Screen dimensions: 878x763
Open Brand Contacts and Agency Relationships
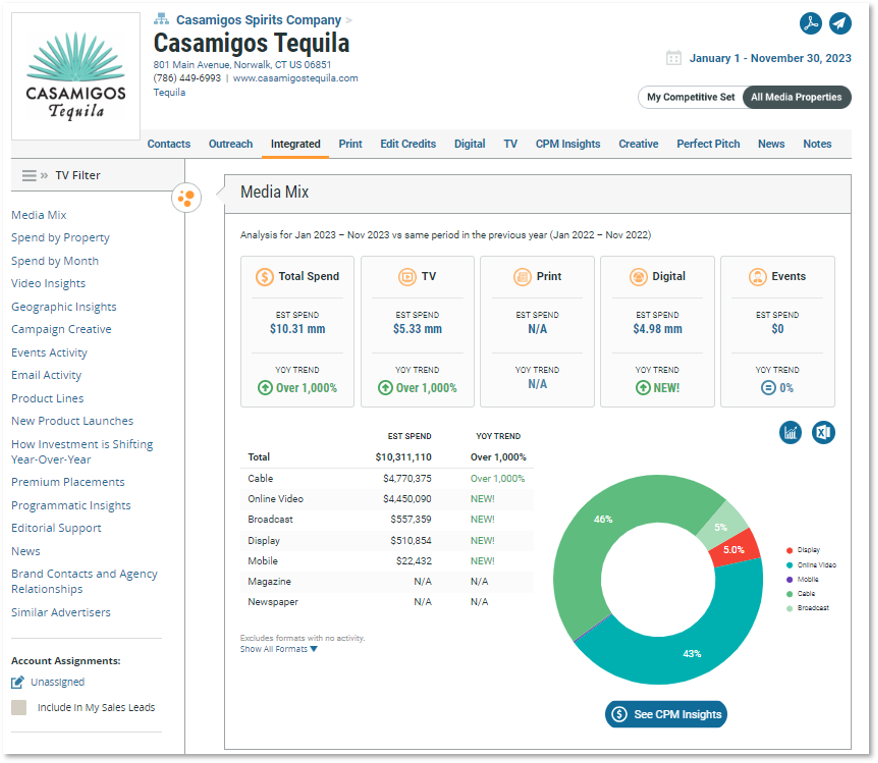click(85, 581)
